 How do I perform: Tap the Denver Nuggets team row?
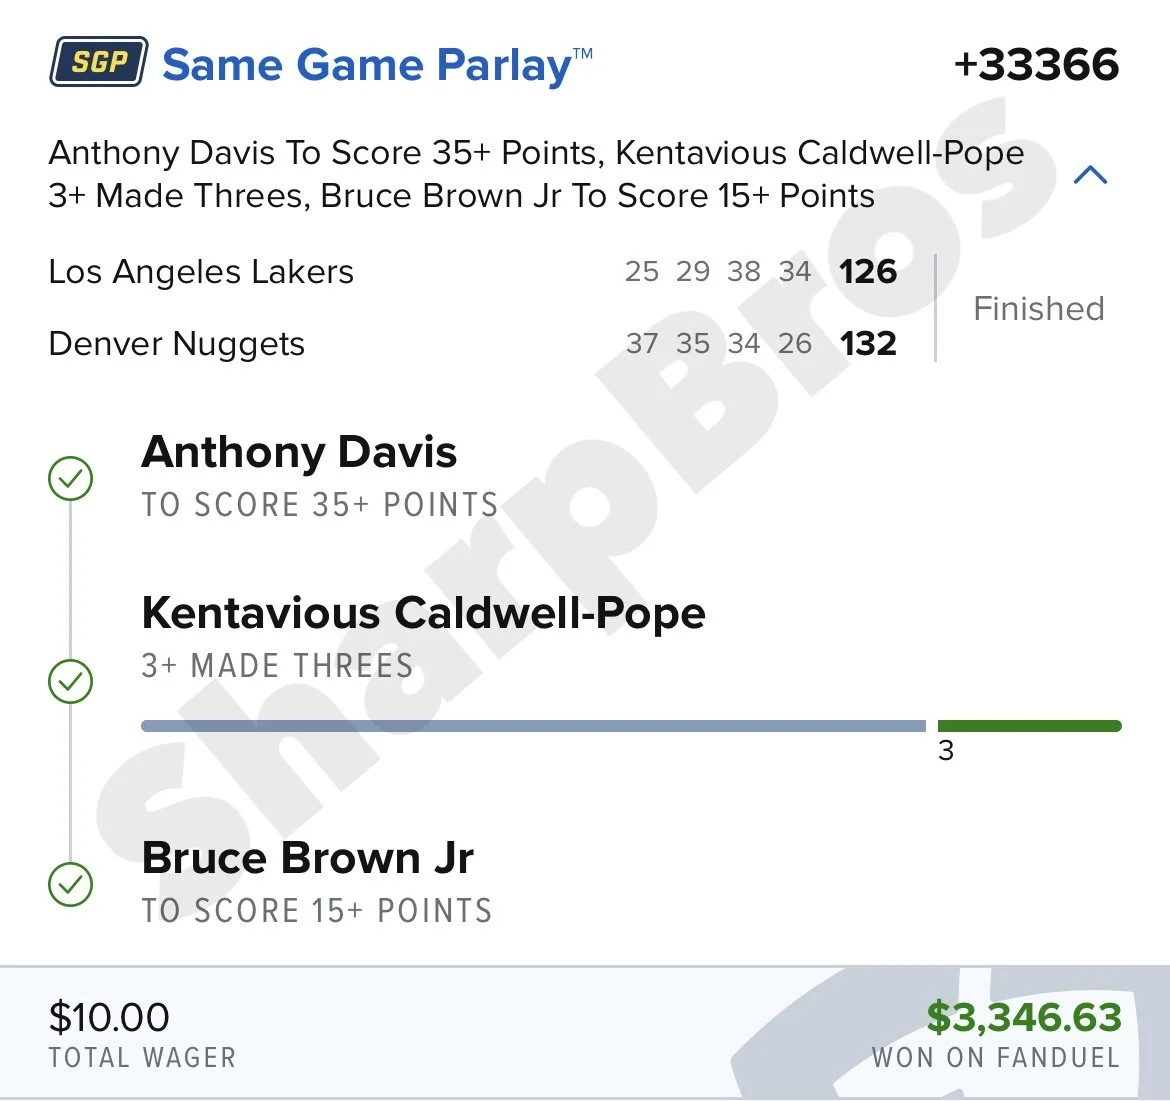(x=472, y=344)
